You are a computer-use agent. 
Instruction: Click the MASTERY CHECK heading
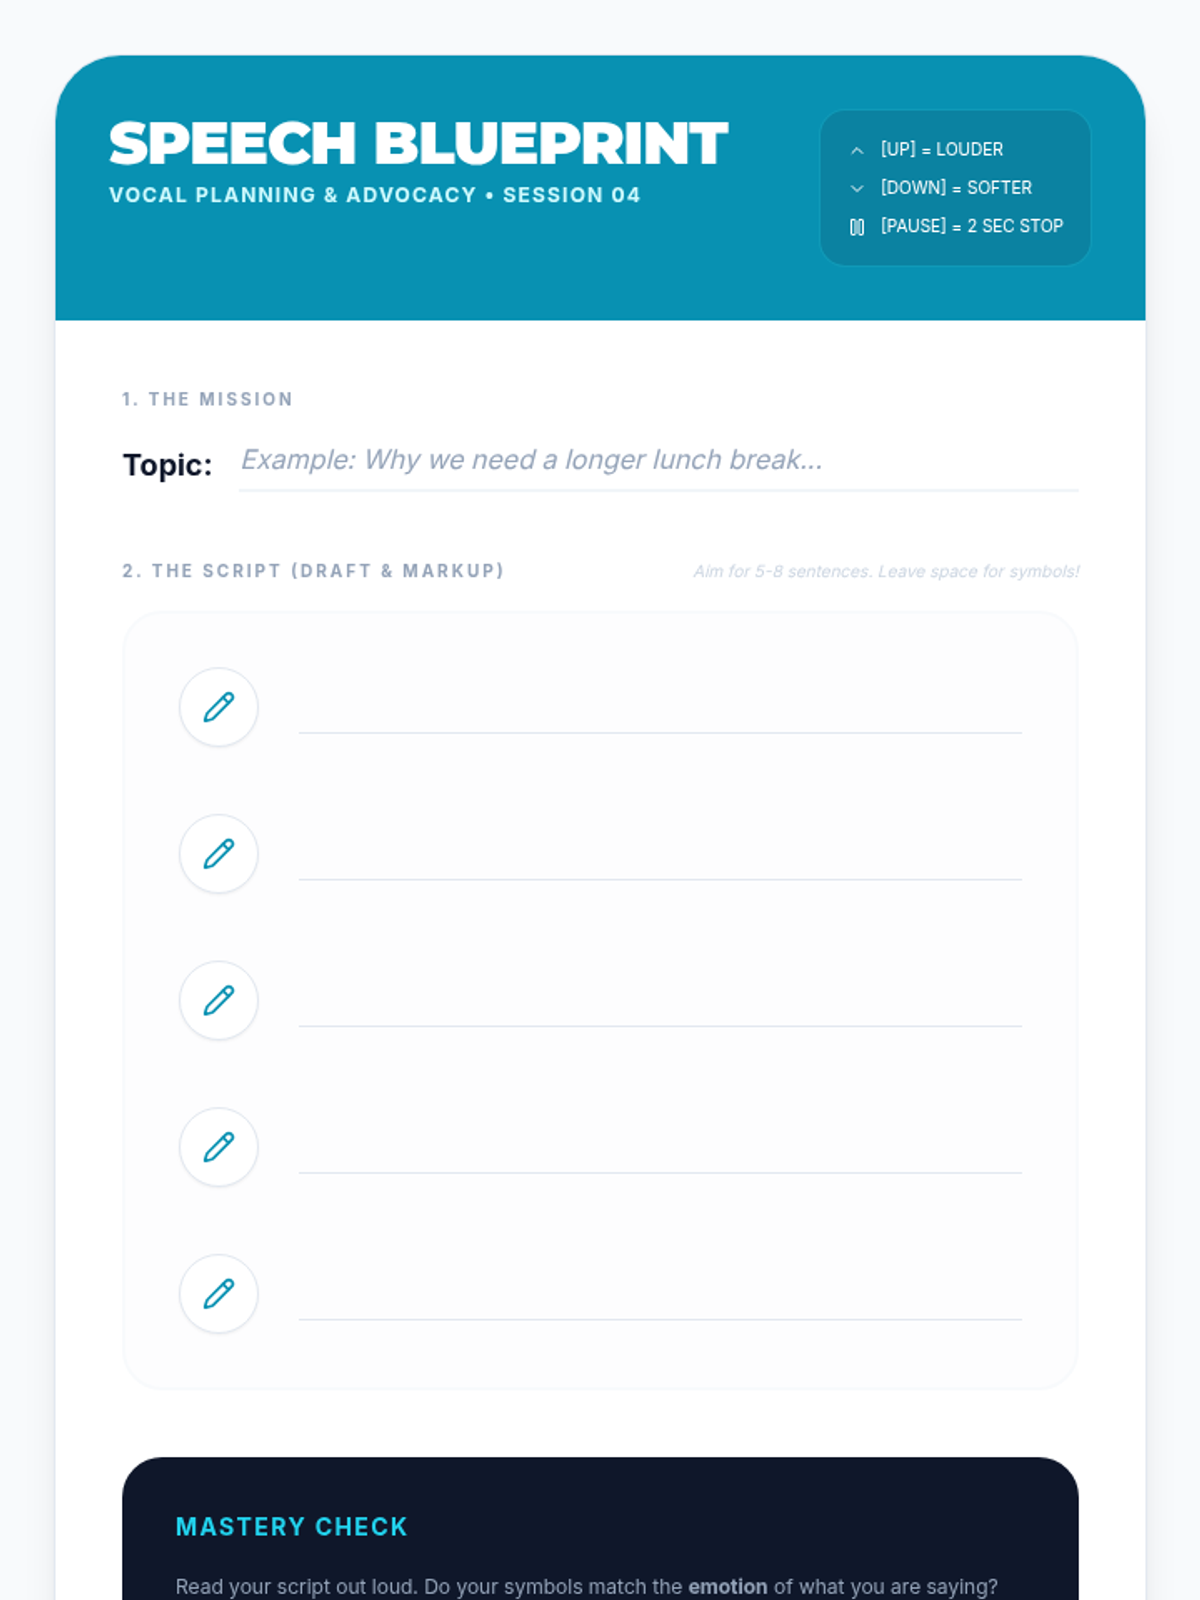[291, 1527]
